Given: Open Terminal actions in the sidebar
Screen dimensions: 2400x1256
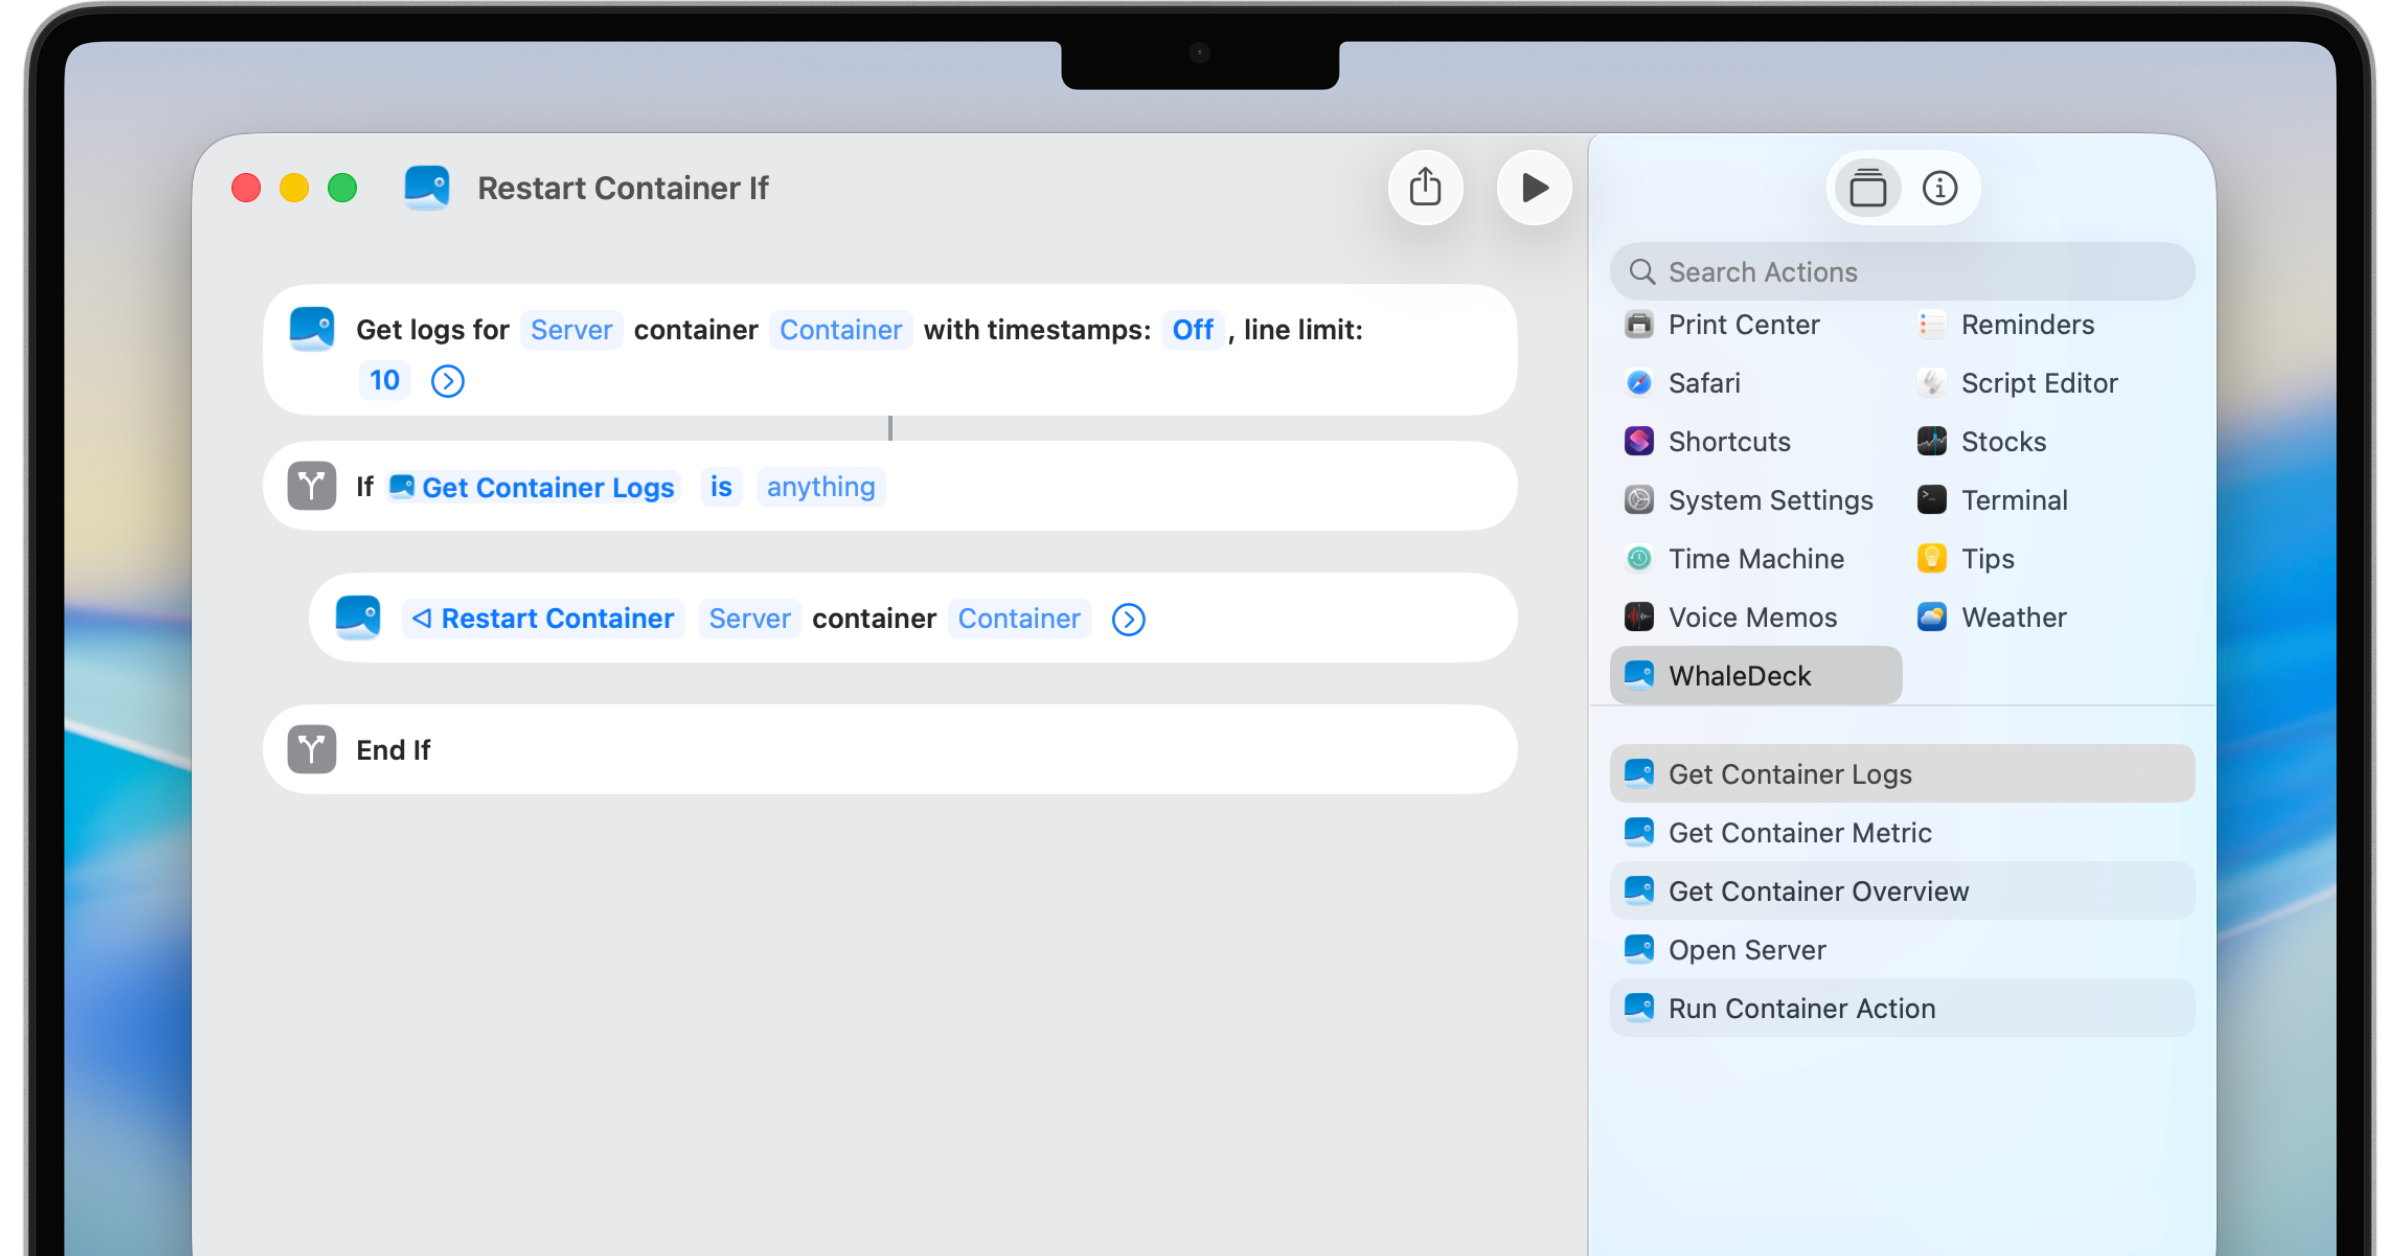Looking at the screenshot, I should [x=2013, y=500].
